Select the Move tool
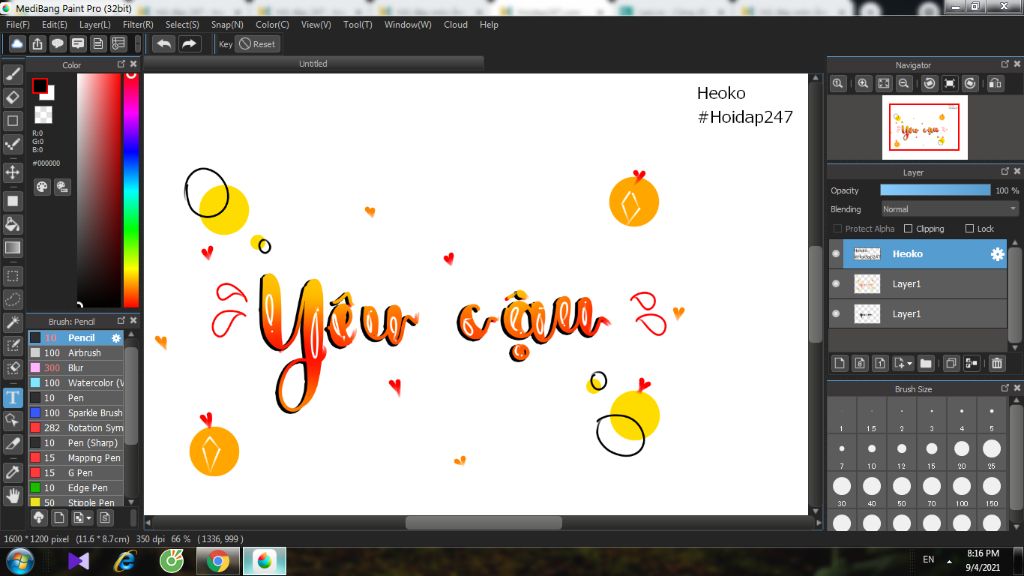This screenshot has width=1024, height=576. (x=12, y=172)
